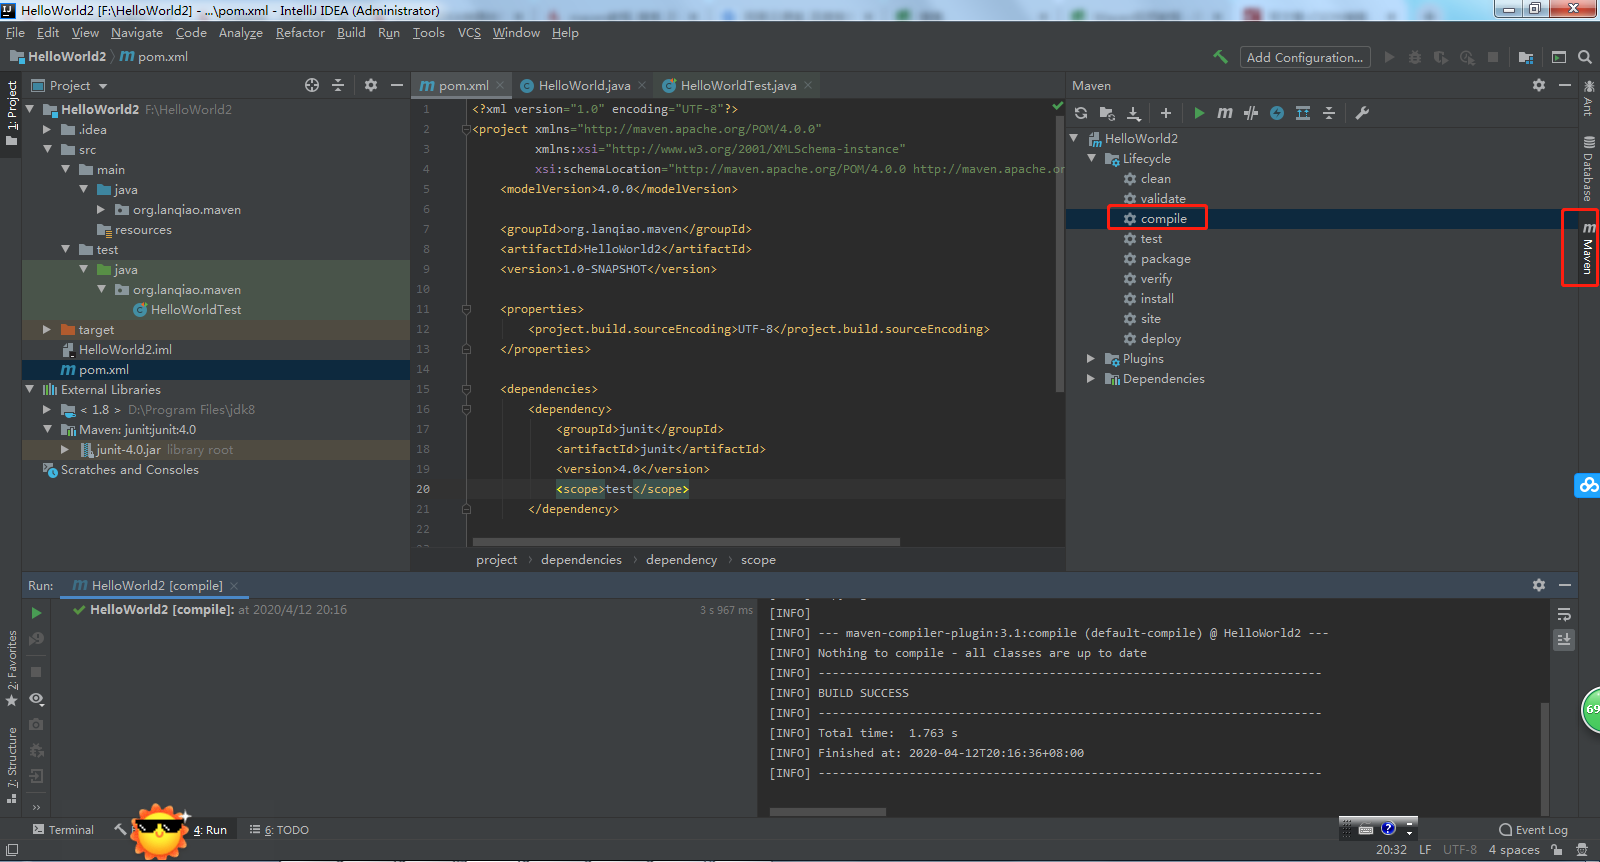Click dependencies in editor breadcrumb
Image resolution: width=1600 pixels, height=862 pixels.
pyautogui.click(x=581, y=560)
